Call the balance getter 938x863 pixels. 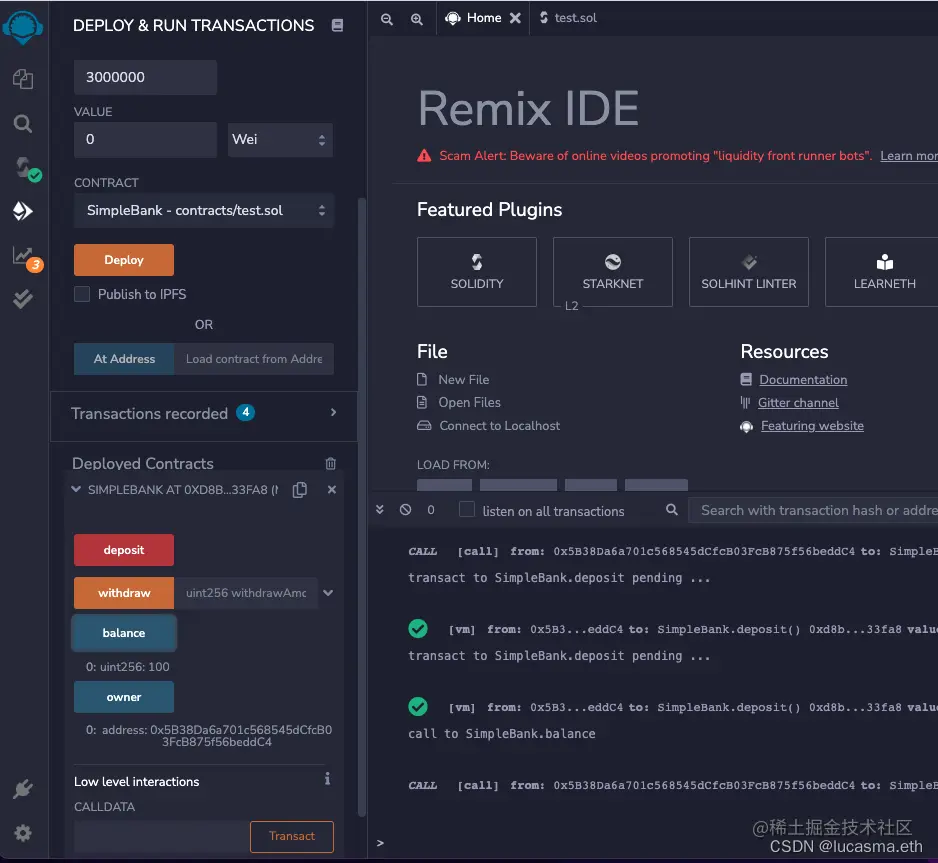coord(124,633)
